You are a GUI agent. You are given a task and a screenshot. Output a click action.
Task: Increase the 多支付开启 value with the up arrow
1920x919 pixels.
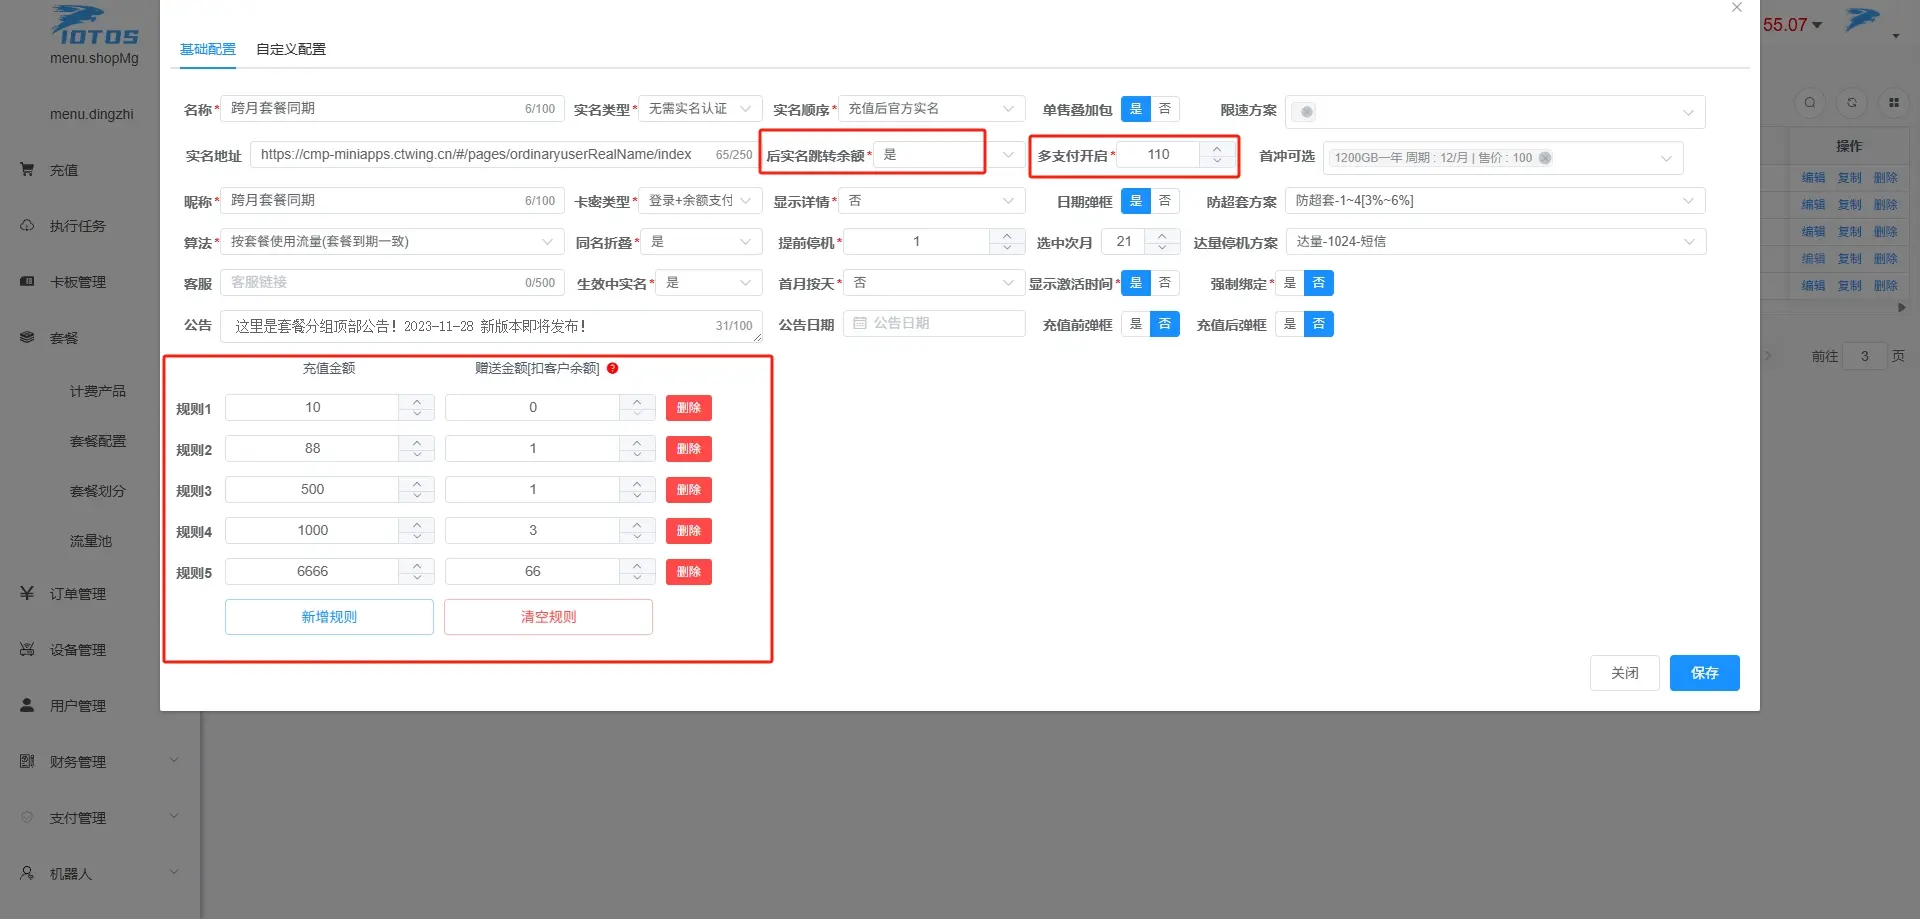click(x=1217, y=149)
